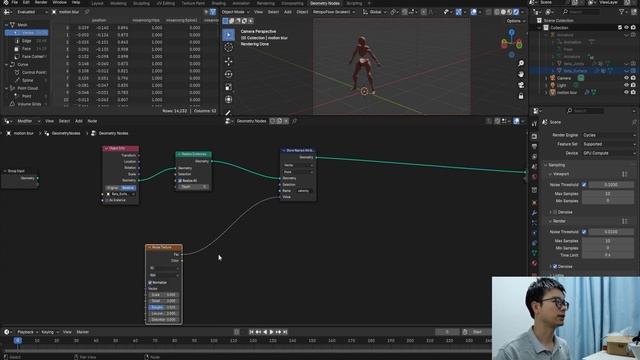
Task: Click the viewport zoom magnifier icon
Action: pos(521,63)
